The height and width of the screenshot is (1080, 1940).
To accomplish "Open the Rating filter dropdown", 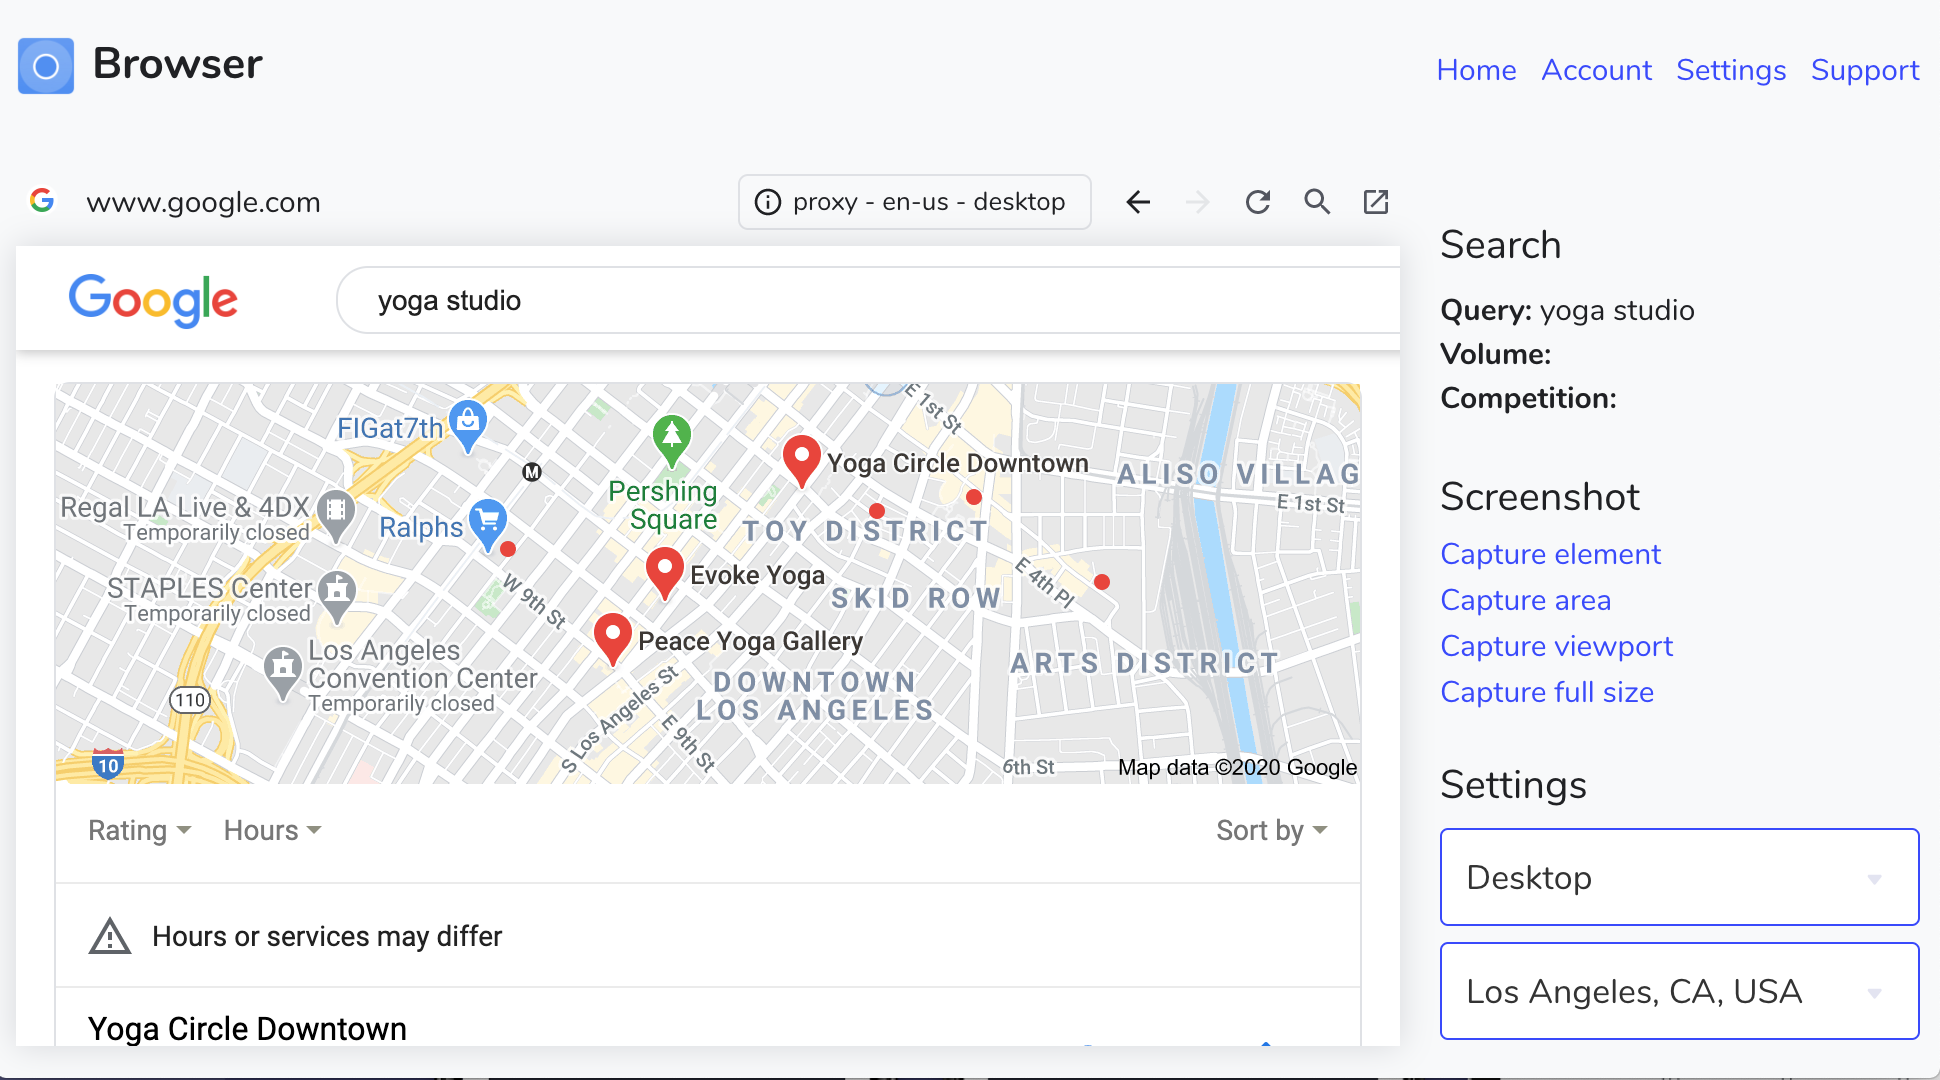I will click(x=139, y=830).
